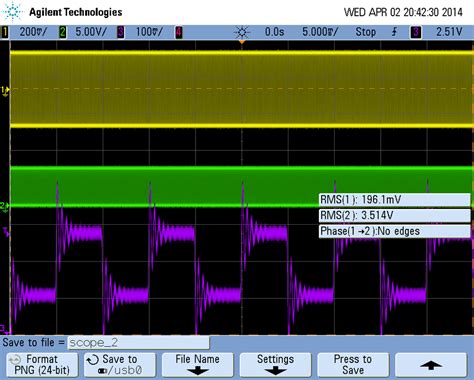Click the 5.00V/ channel 2 scale value

pyautogui.click(x=91, y=32)
